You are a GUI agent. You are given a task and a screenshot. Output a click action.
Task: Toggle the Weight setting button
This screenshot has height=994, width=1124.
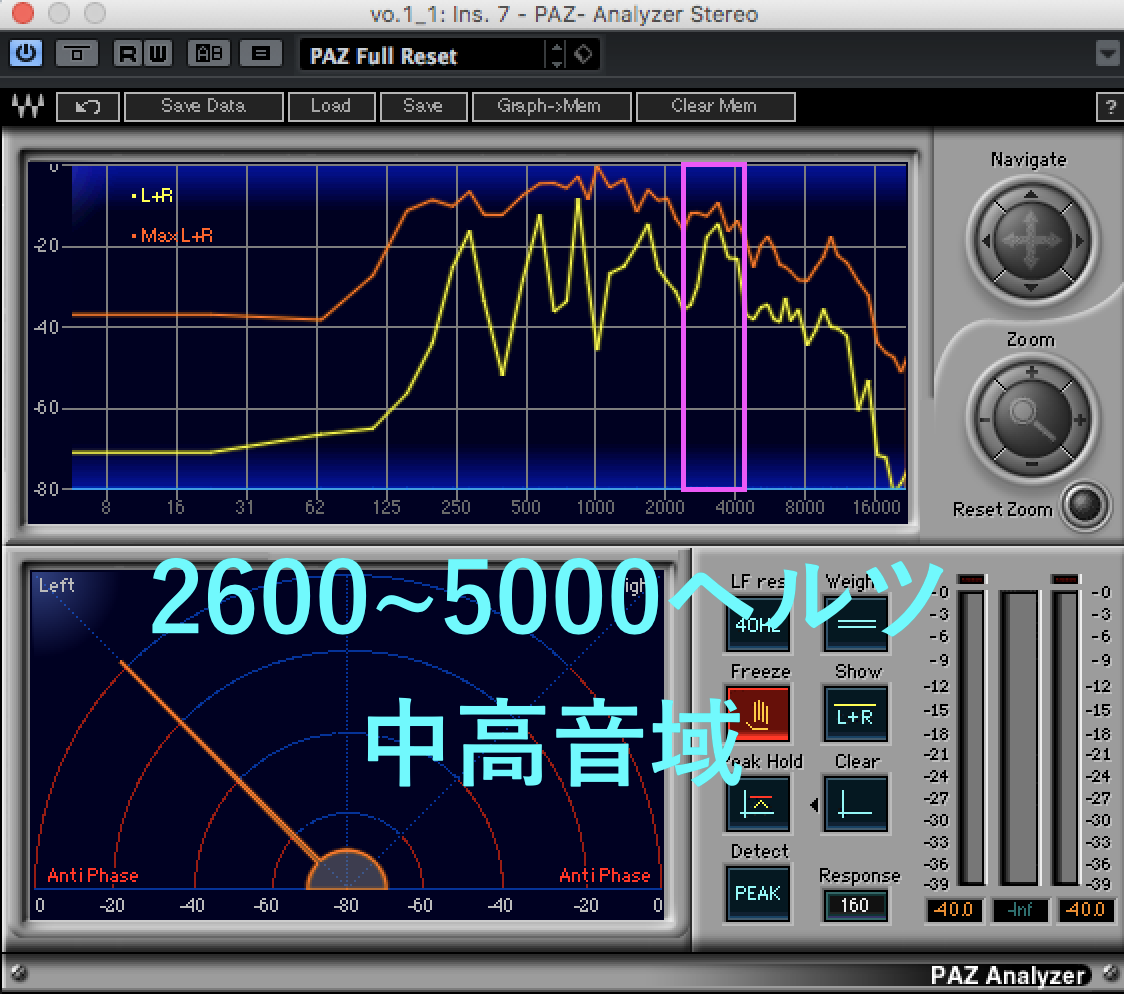pyautogui.click(x=857, y=624)
